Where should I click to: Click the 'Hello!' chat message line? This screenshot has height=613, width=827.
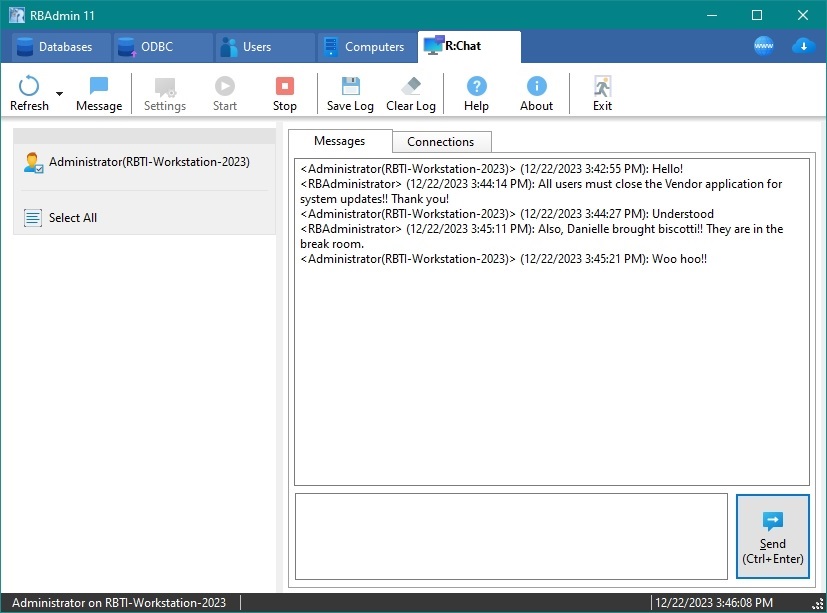click(492, 169)
